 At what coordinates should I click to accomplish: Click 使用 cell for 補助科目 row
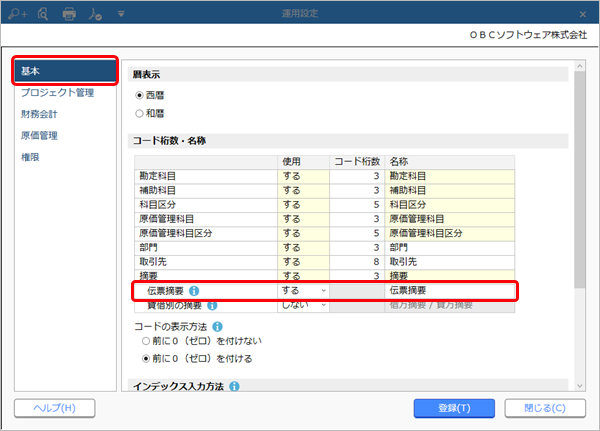coord(303,191)
